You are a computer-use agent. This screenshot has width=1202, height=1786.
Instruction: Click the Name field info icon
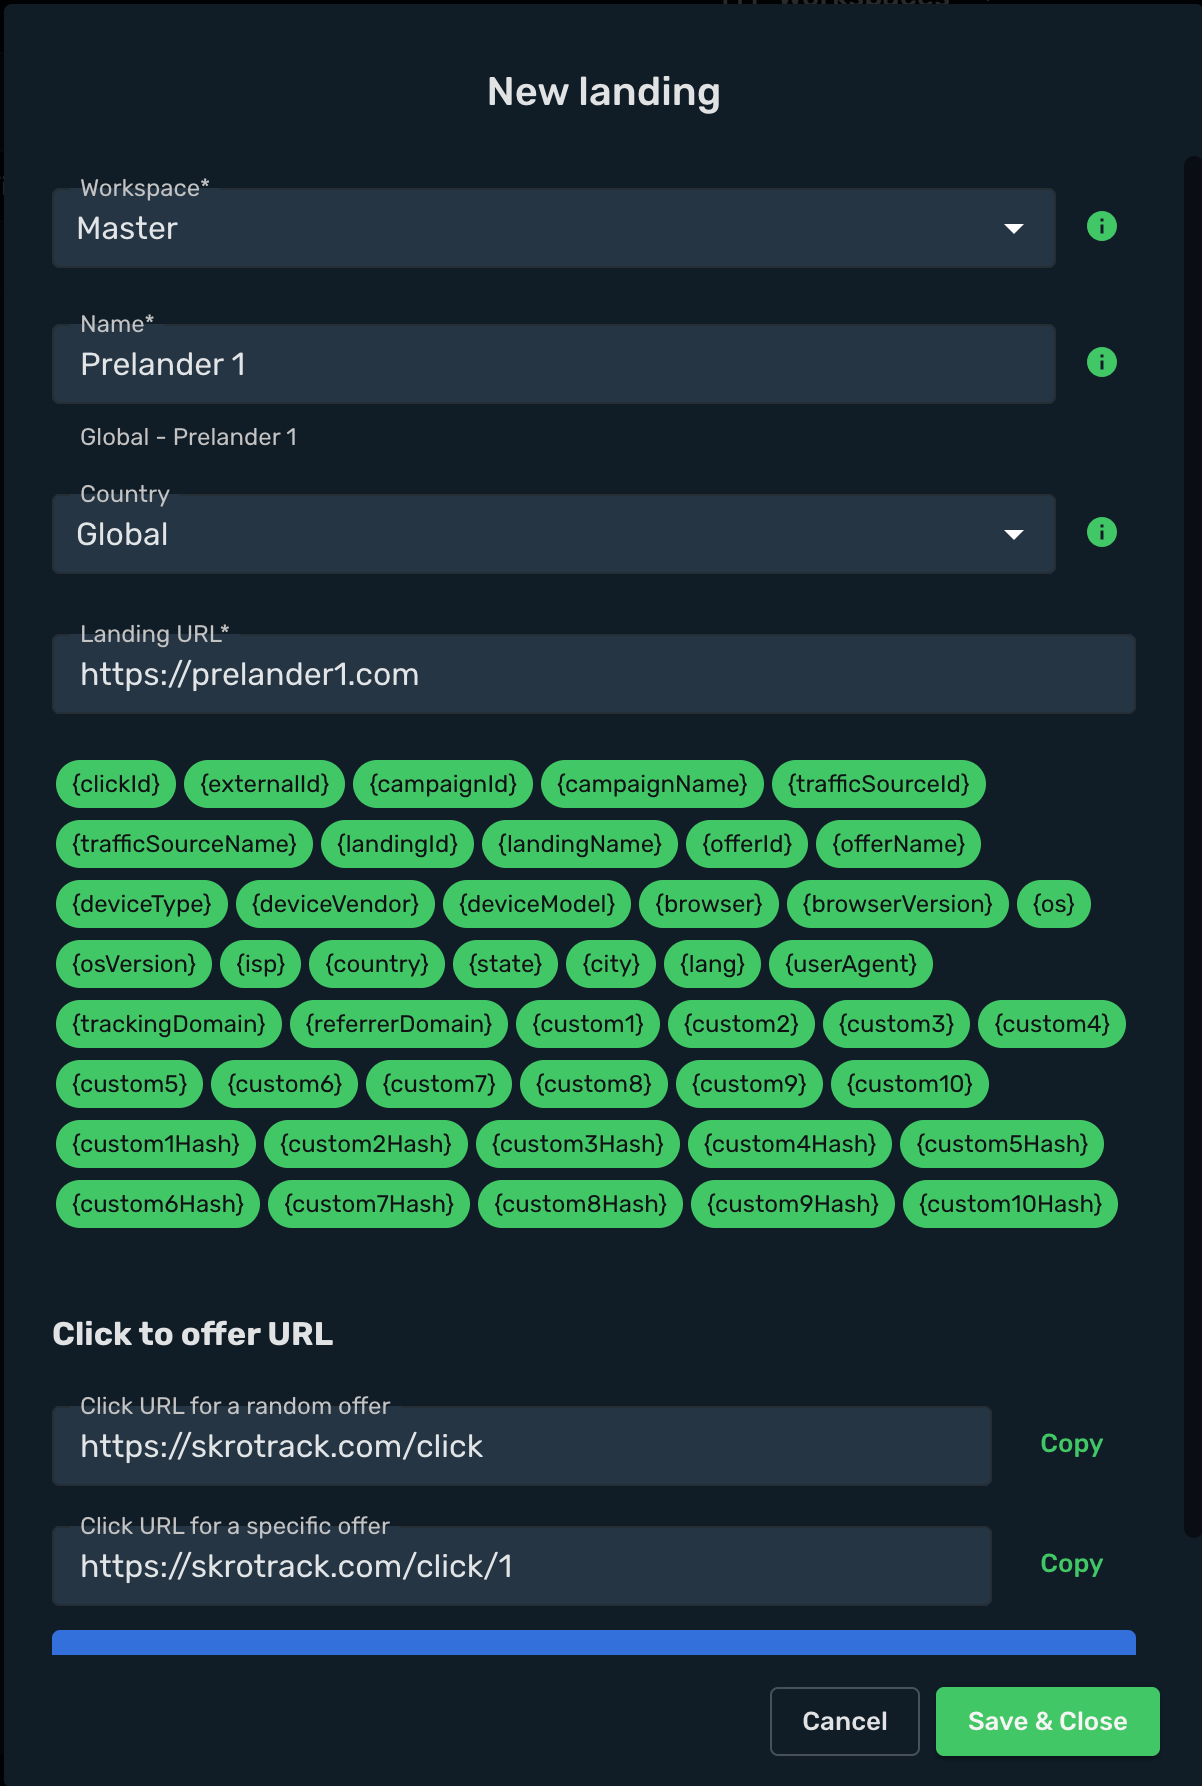pyautogui.click(x=1101, y=363)
